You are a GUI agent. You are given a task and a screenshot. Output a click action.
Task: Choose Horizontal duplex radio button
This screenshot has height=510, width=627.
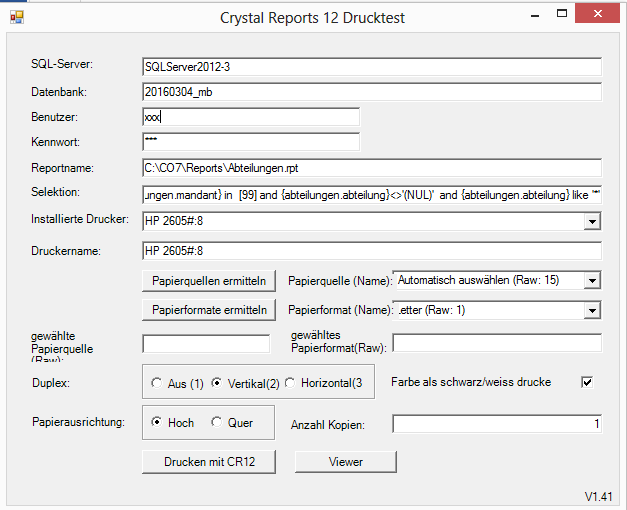pyautogui.click(x=292, y=383)
